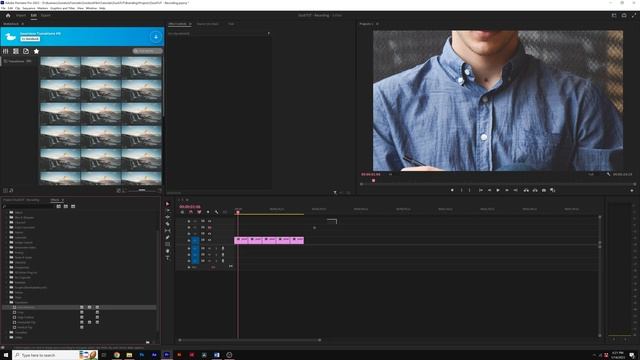Select the Track Select Forward tool
The height and width of the screenshot is (360, 640).
(167, 211)
